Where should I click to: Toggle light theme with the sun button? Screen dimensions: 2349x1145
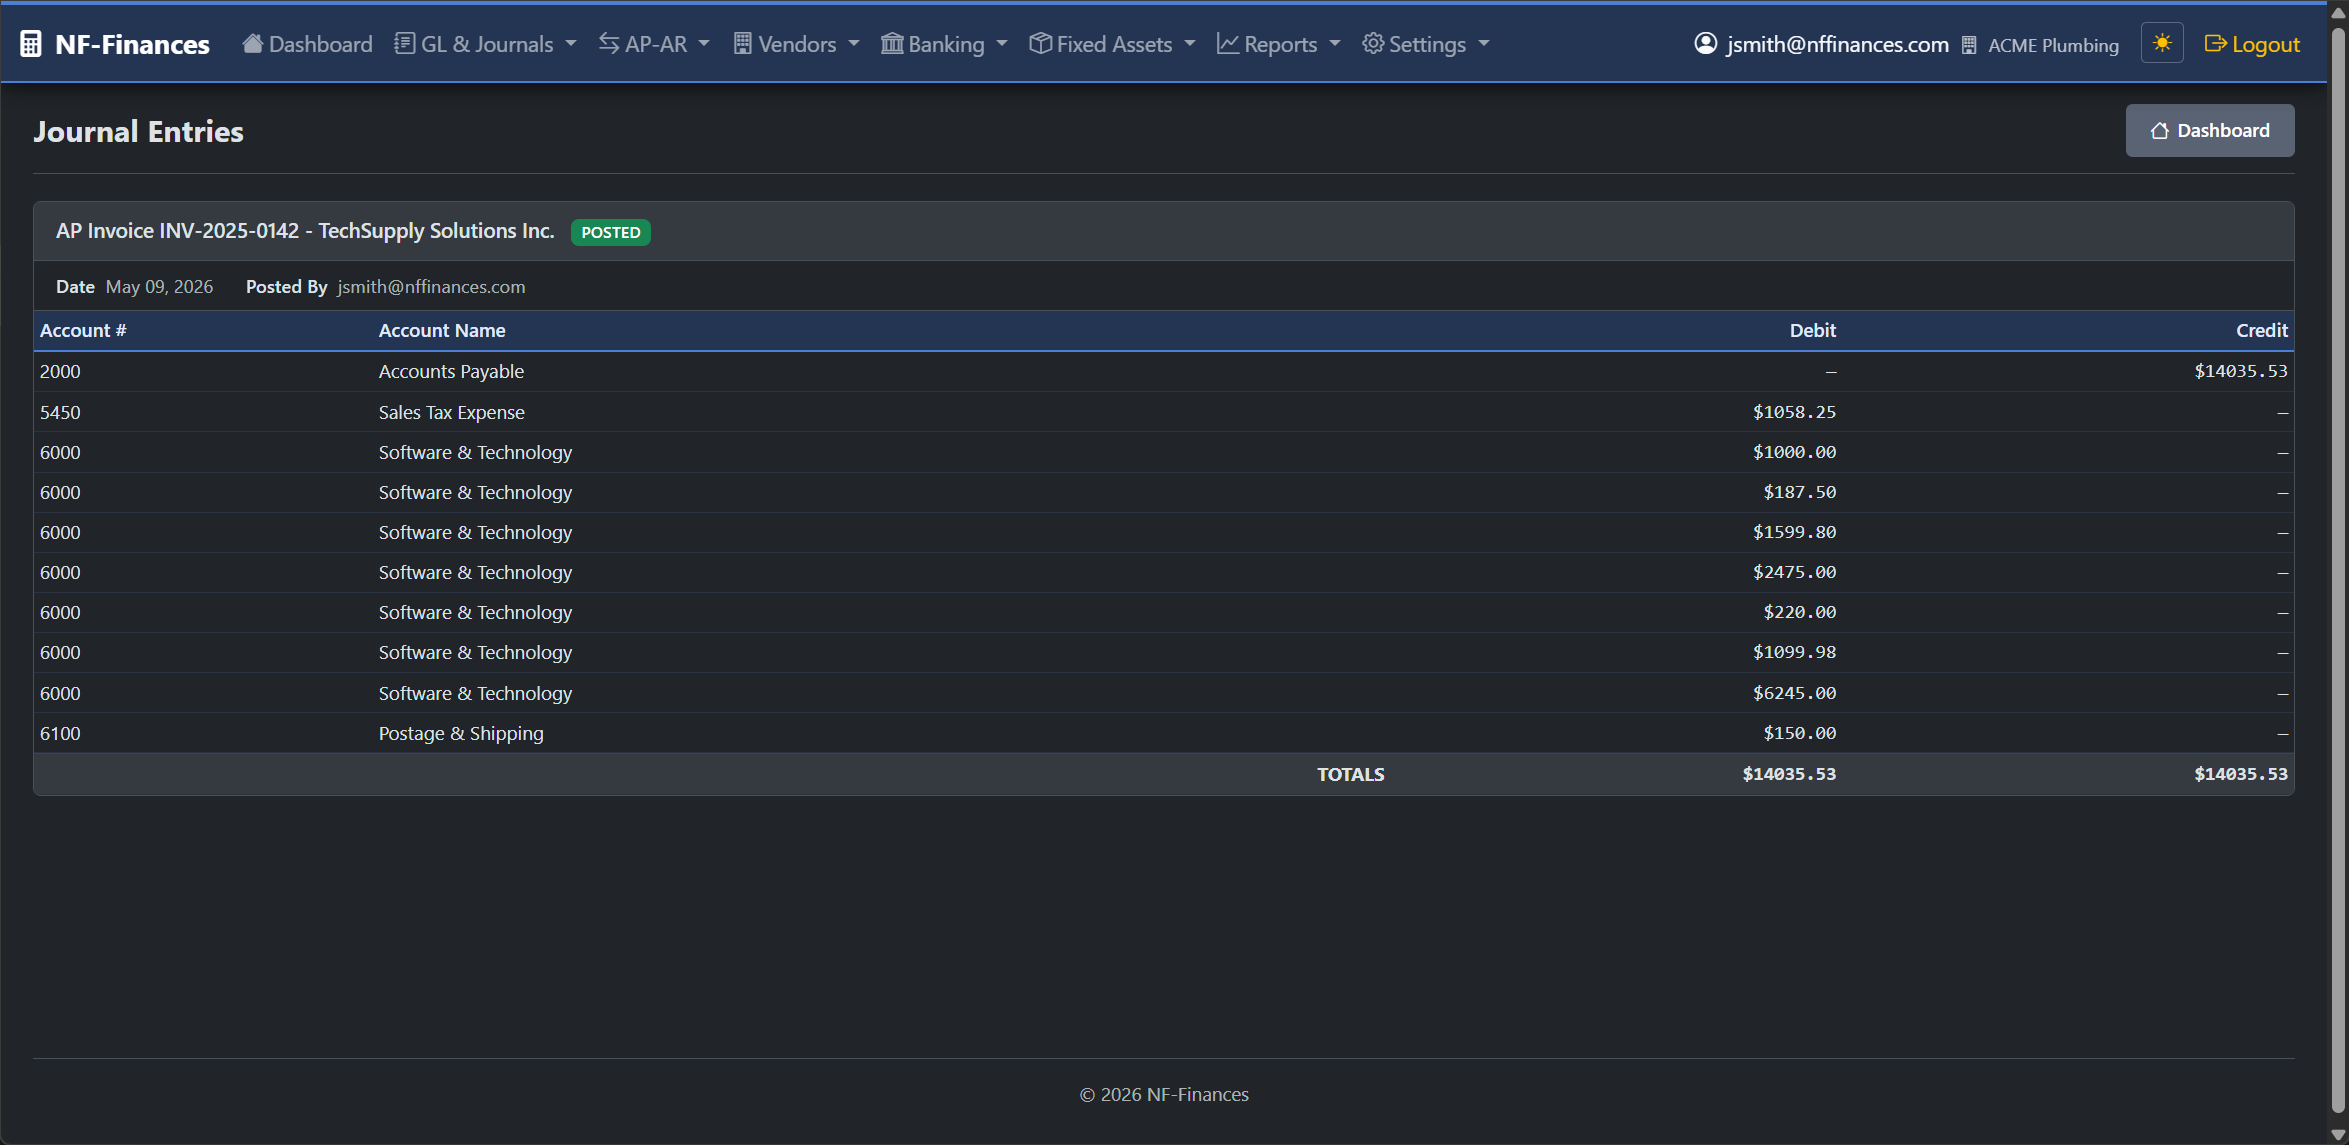2162,43
